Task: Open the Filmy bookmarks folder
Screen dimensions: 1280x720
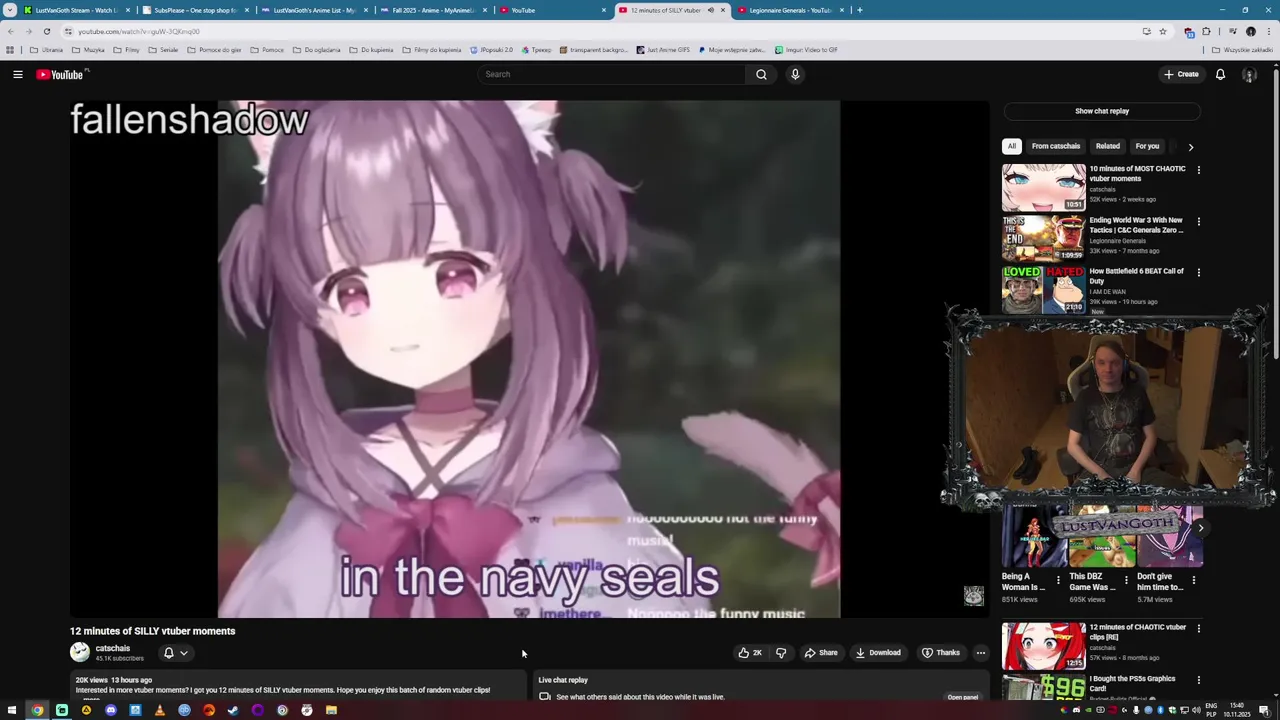Action: click(x=127, y=49)
